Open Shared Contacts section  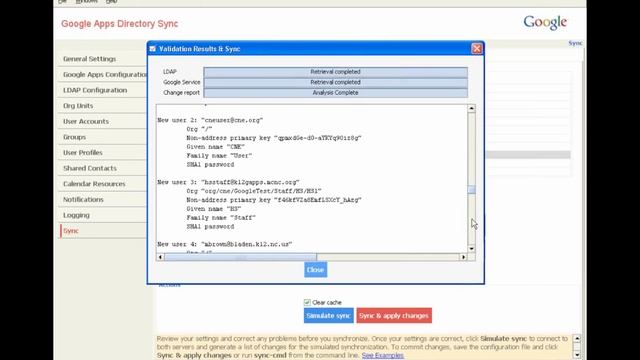coord(90,168)
